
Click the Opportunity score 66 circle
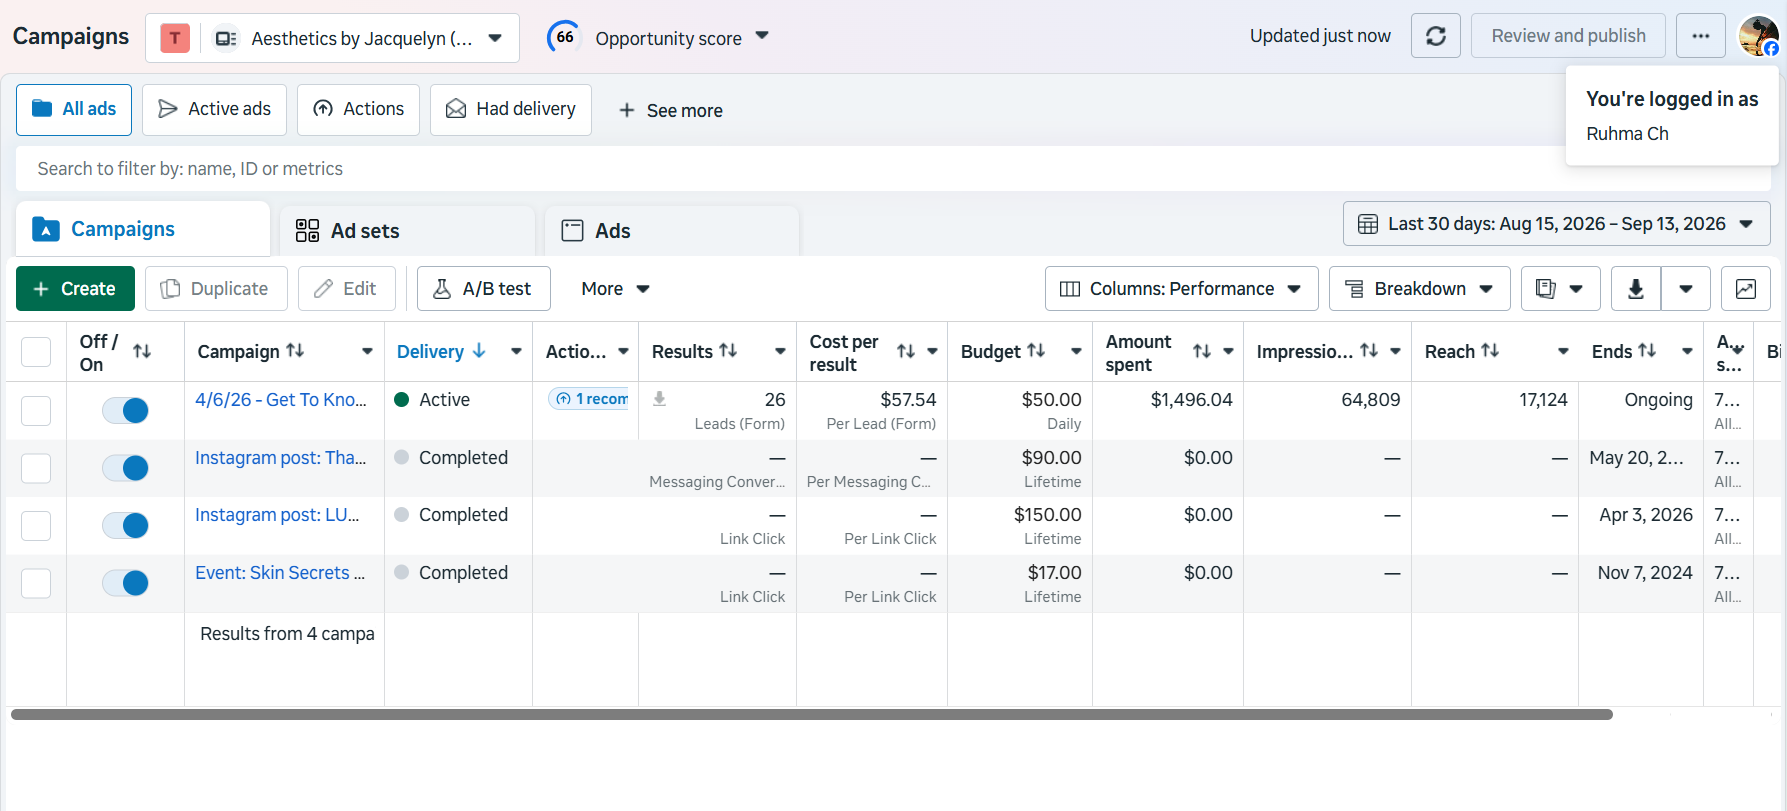click(564, 37)
